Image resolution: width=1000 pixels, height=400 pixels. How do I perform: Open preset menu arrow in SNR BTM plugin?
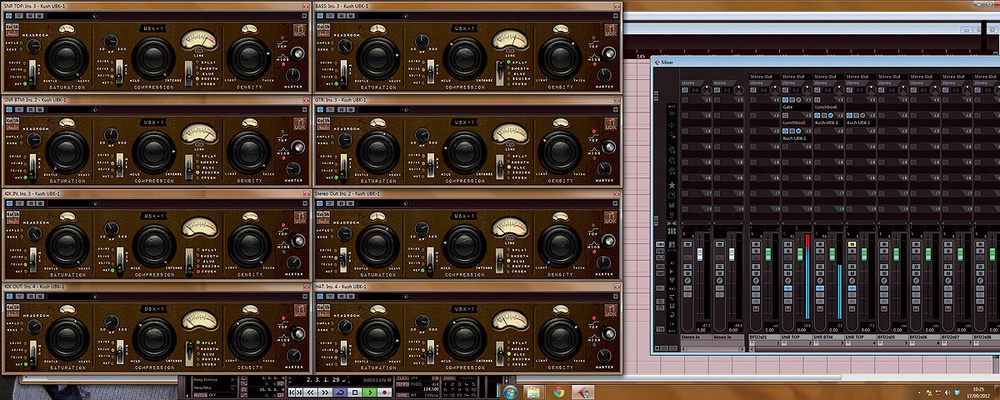click(304, 109)
